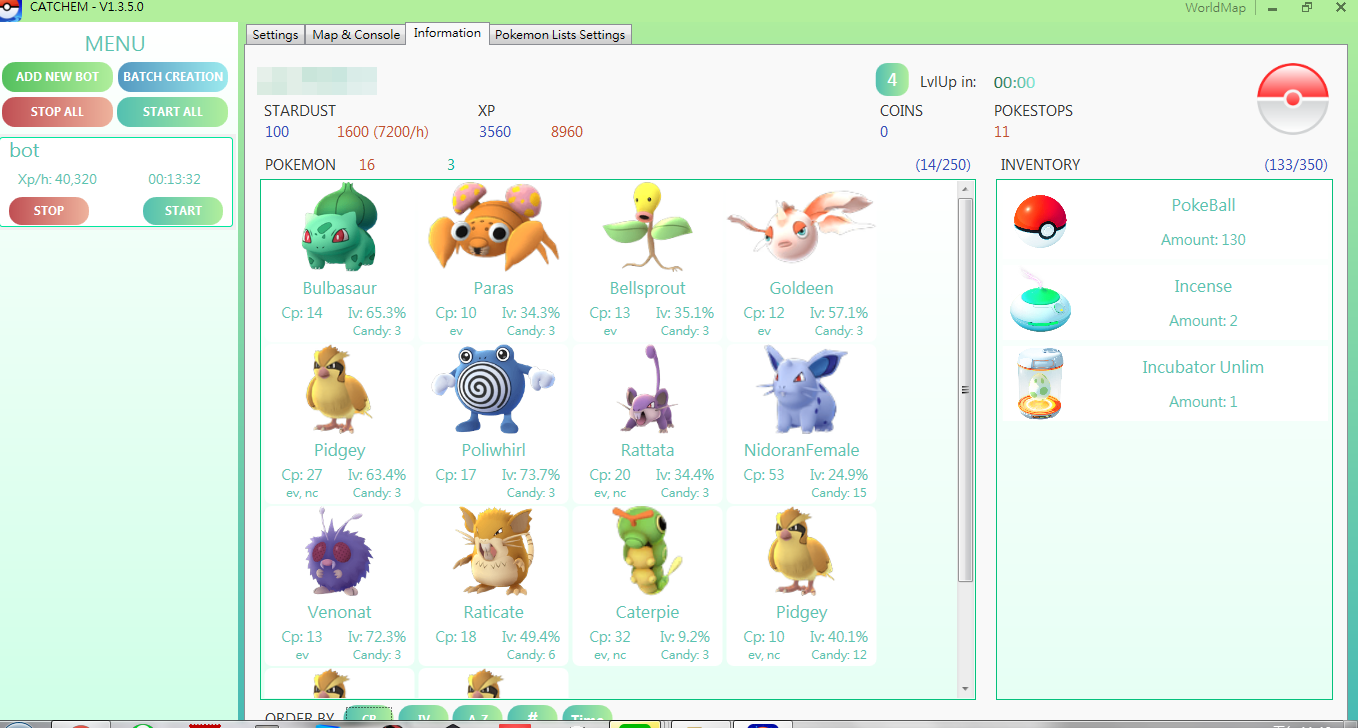Click the PokeBall item icon in inventory
The image size is (1358, 728).
(x=1039, y=221)
